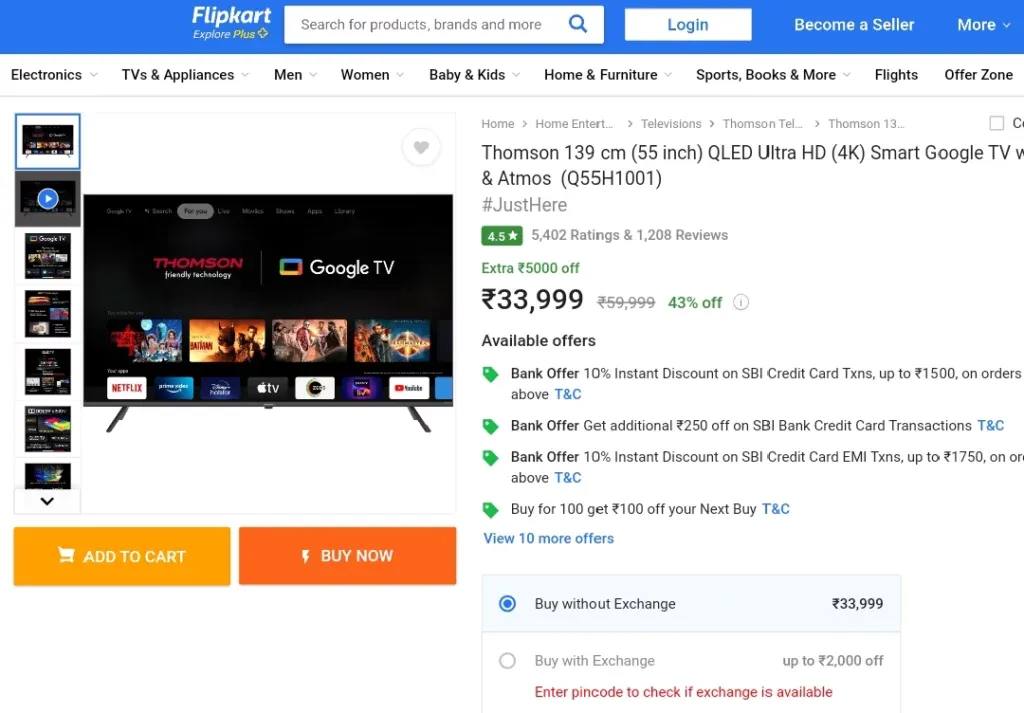Go to Home Entertainment breadcrumb

pos(574,123)
